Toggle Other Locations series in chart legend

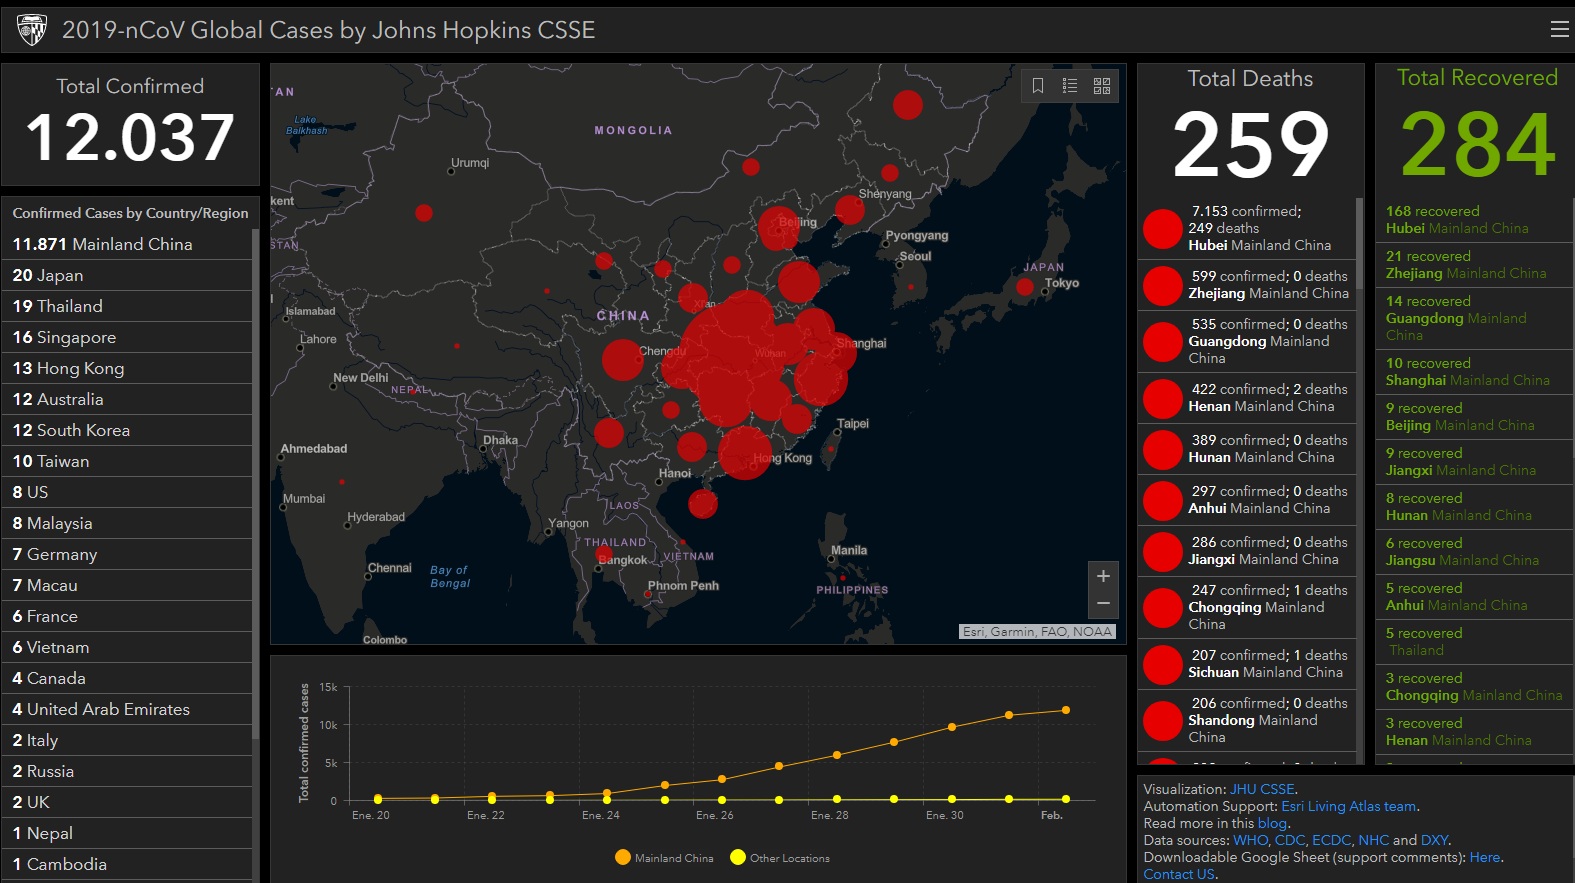780,857
